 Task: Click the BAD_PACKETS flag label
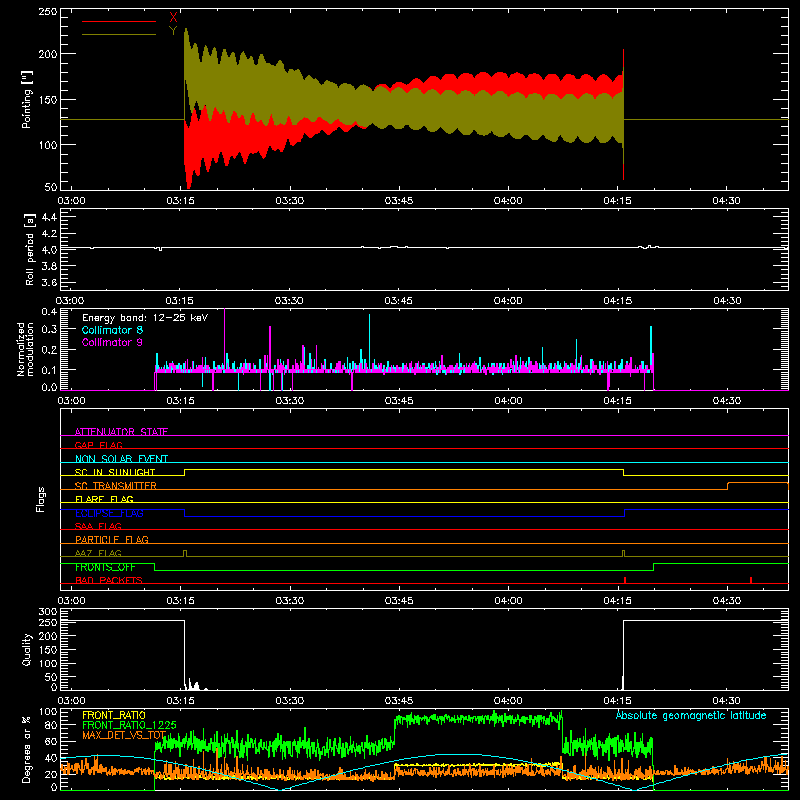pyautogui.click(x=109, y=580)
